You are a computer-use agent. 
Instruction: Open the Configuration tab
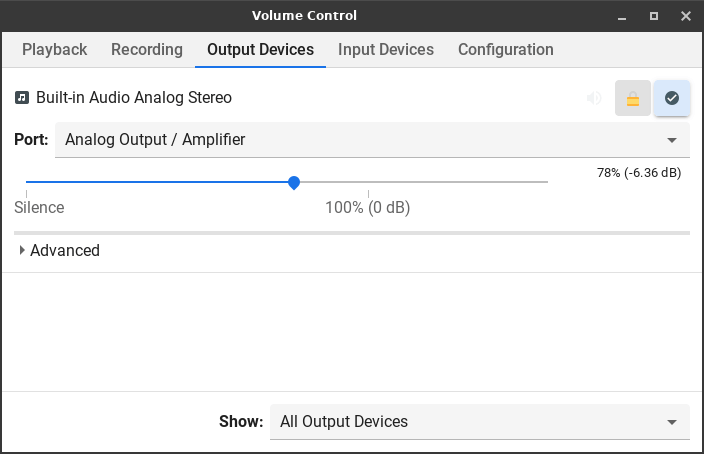pyautogui.click(x=505, y=50)
